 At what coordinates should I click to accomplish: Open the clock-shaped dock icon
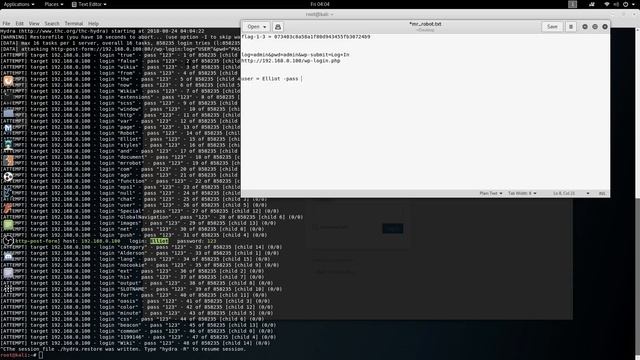point(8,241)
